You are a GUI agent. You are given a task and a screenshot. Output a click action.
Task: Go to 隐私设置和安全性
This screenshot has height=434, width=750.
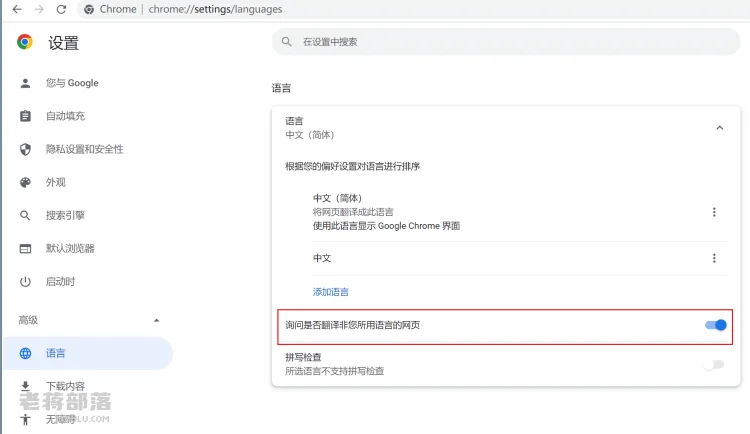[85, 149]
